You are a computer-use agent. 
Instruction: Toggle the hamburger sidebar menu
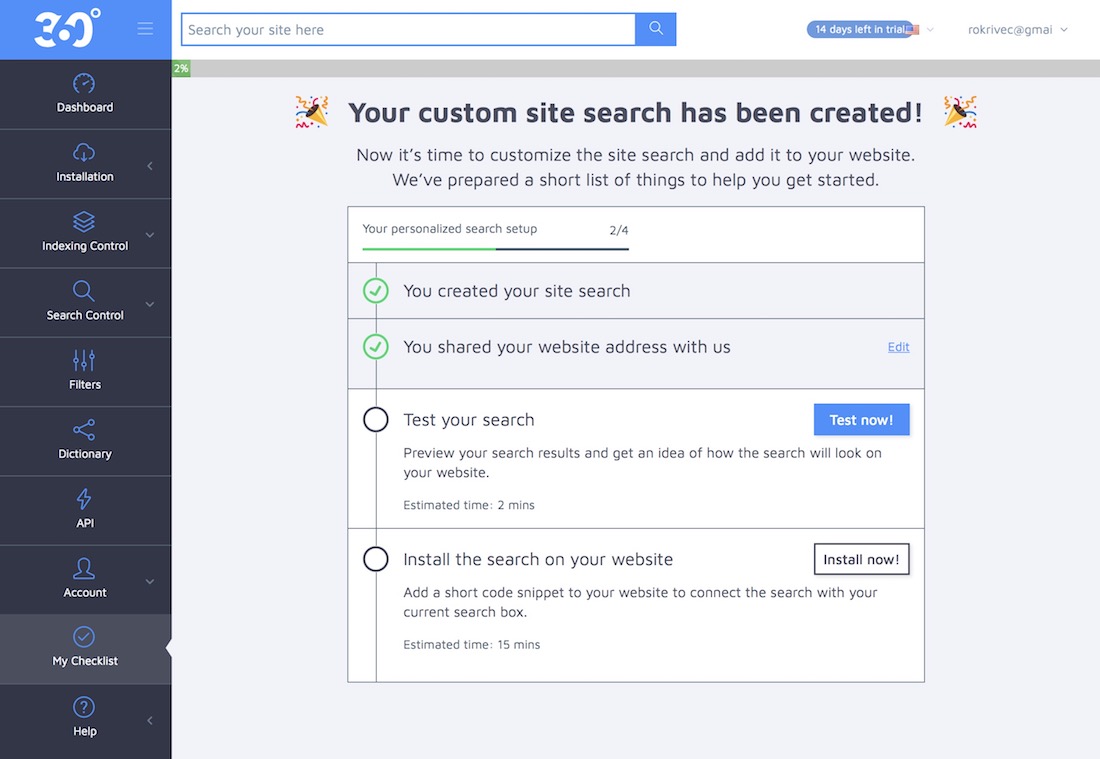click(145, 29)
